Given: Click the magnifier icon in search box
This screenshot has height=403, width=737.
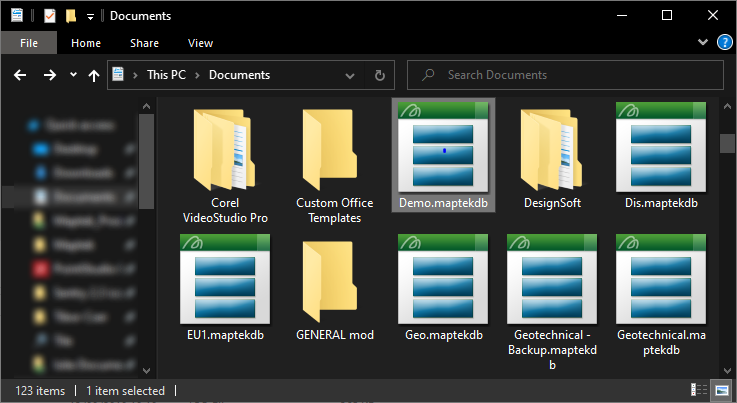Looking at the screenshot, I should 428,75.
